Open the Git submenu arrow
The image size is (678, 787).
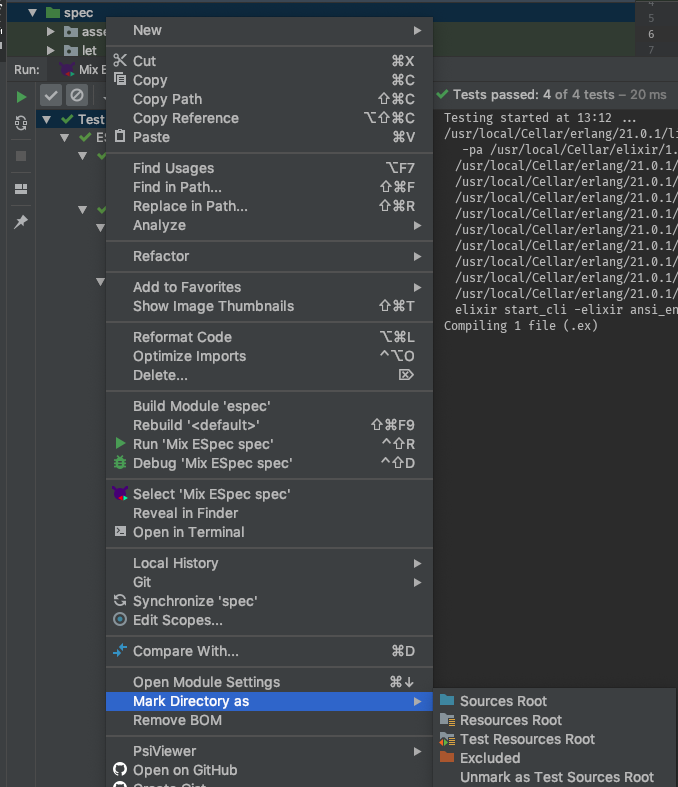coord(417,583)
